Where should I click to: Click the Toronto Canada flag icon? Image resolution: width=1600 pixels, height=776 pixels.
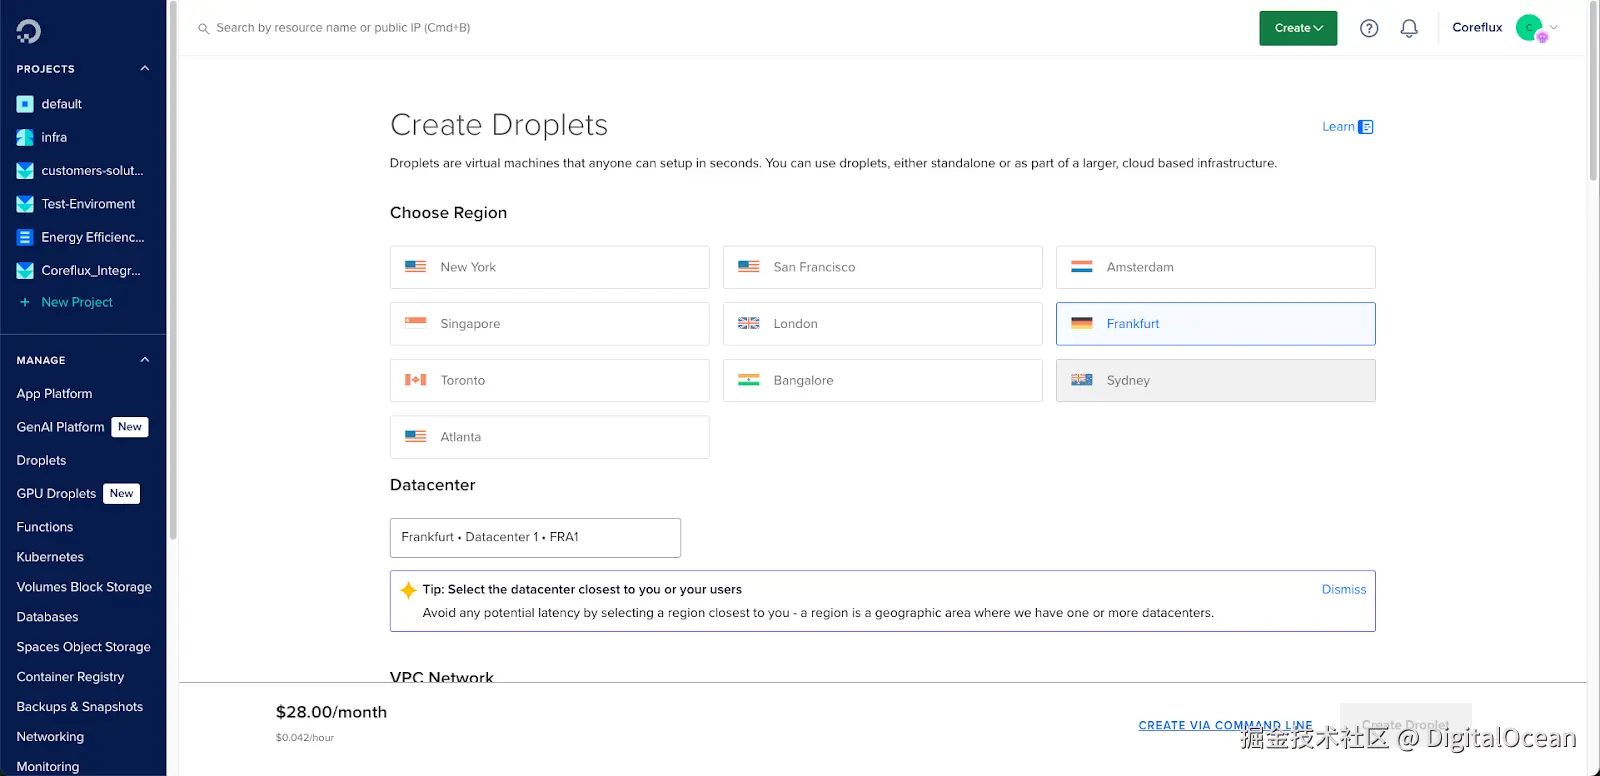(415, 380)
